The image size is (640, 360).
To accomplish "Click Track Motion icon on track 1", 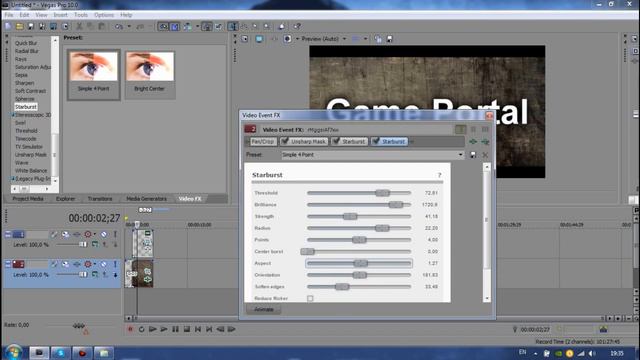I will pyautogui.click(x=65, y=234).
